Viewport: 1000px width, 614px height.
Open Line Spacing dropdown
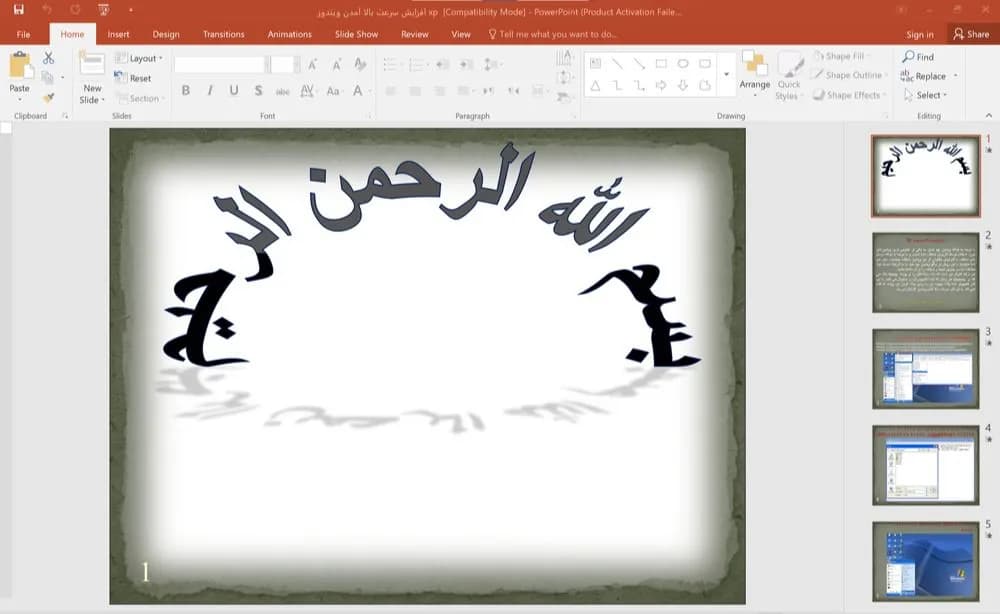pyautogui.click(x=492, y=64)
